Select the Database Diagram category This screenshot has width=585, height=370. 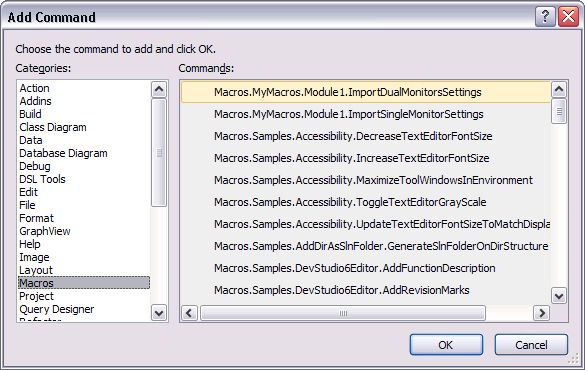[84, 153]
